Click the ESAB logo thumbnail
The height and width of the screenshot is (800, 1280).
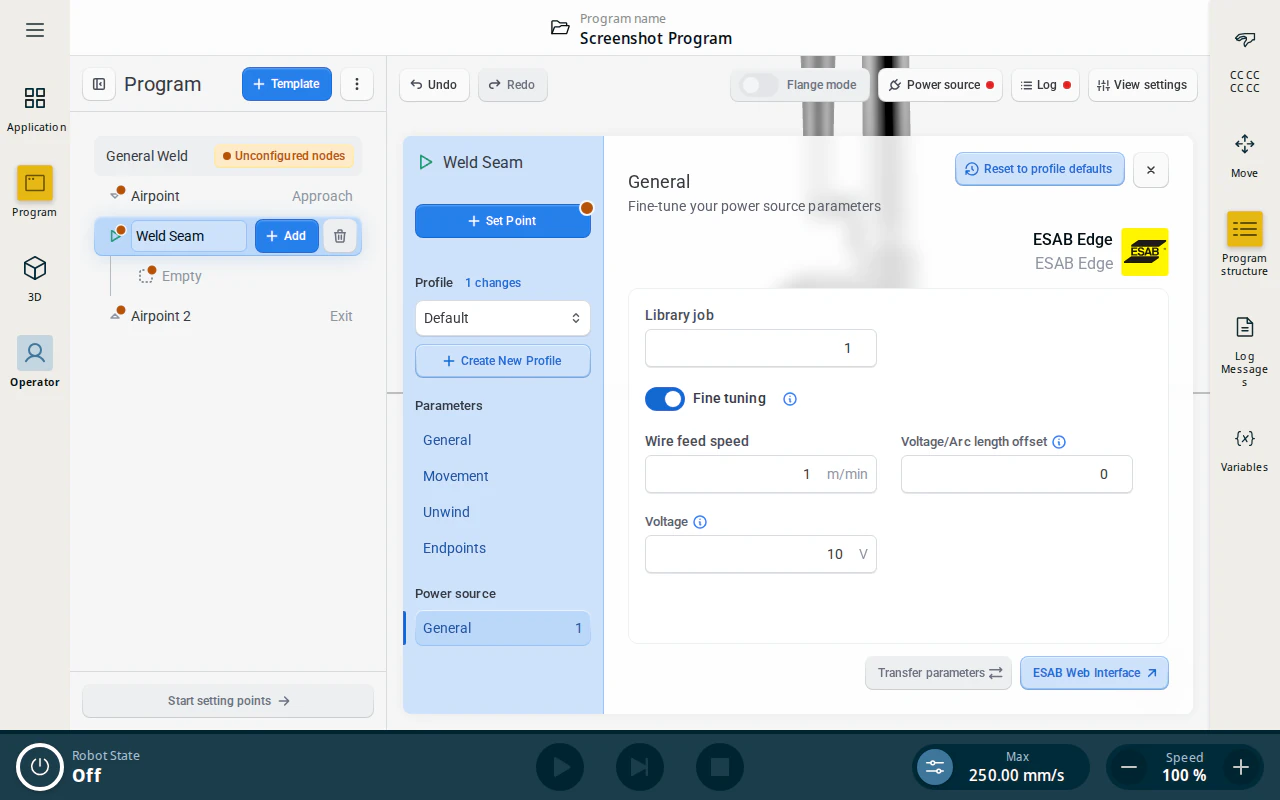[1144, 252]
